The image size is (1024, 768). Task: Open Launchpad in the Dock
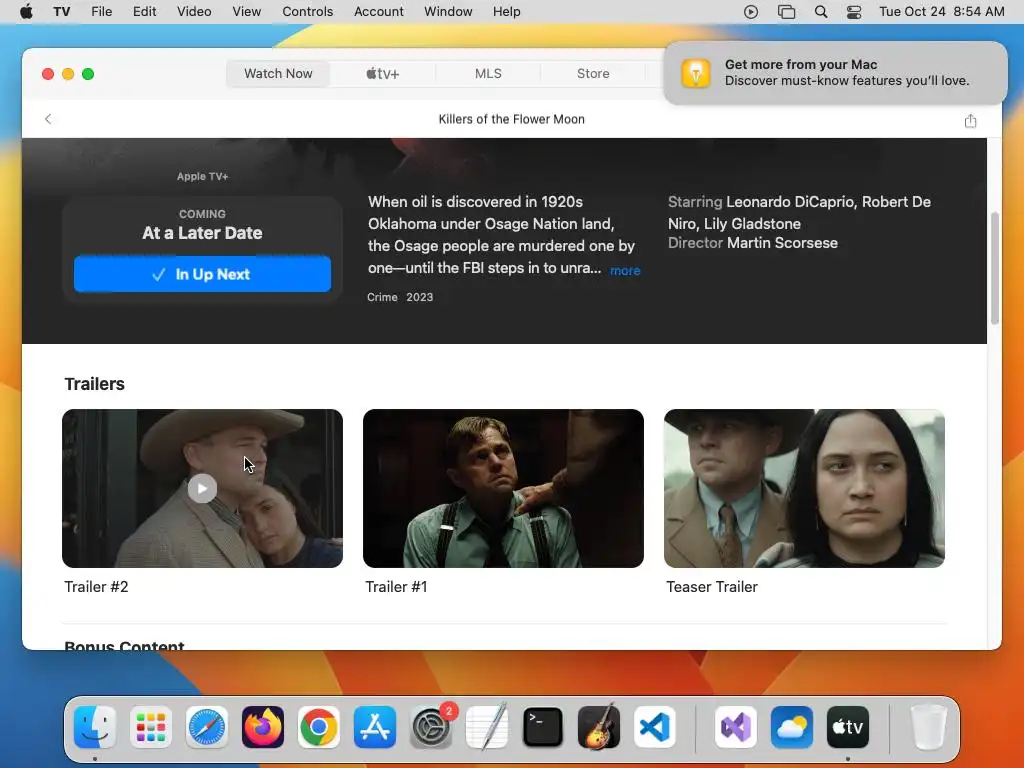tap(151, 727)
